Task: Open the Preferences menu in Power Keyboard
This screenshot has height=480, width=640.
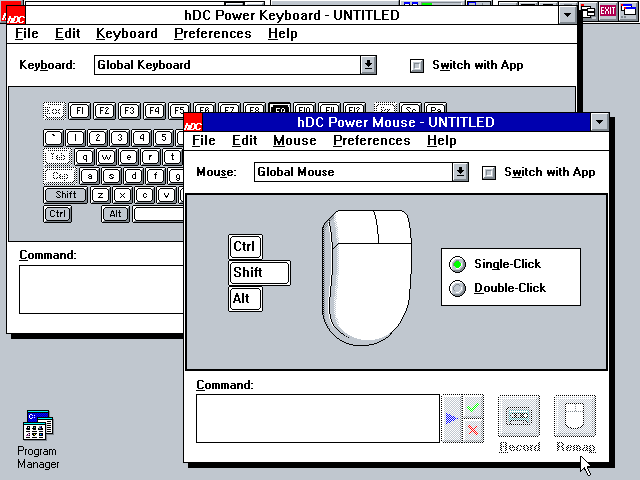Action: 213,33
